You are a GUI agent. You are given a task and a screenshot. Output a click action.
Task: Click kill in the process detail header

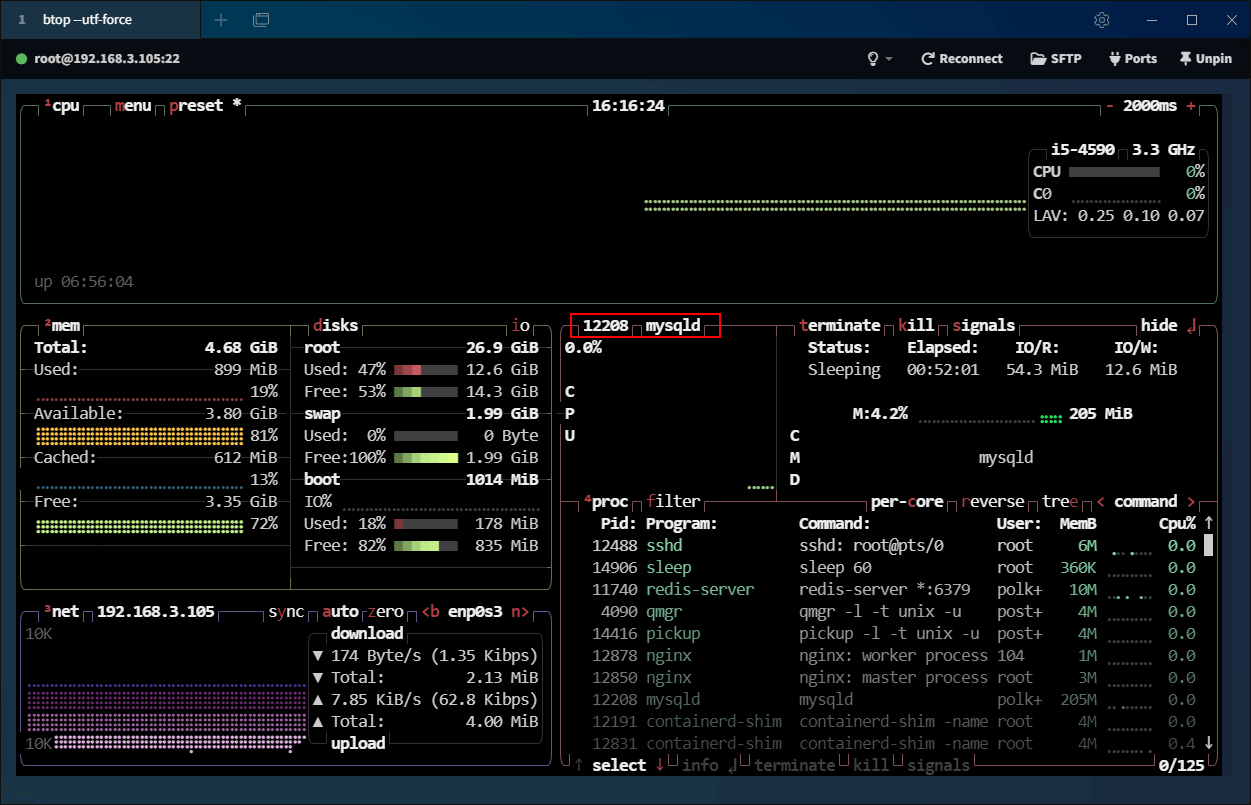(x=916, y=326)
